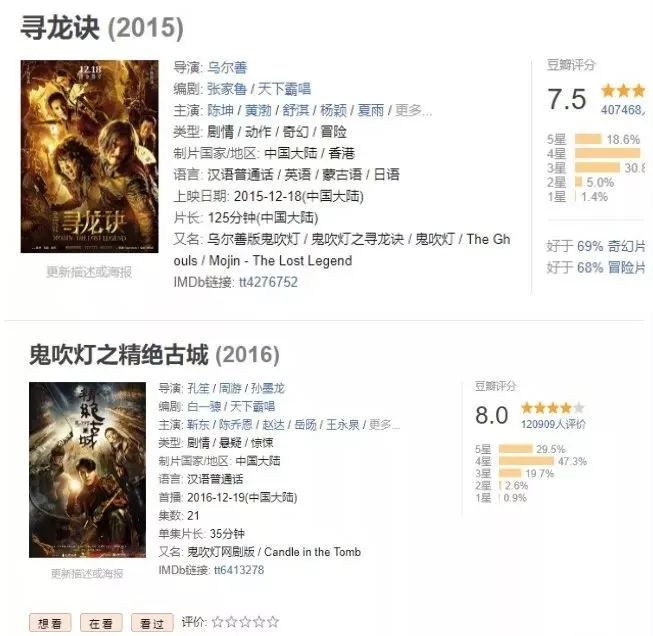Open the 精绝古城 series poster
This screenshot has width=653, height=636.
pyautogui.click(x=87, y=470)
